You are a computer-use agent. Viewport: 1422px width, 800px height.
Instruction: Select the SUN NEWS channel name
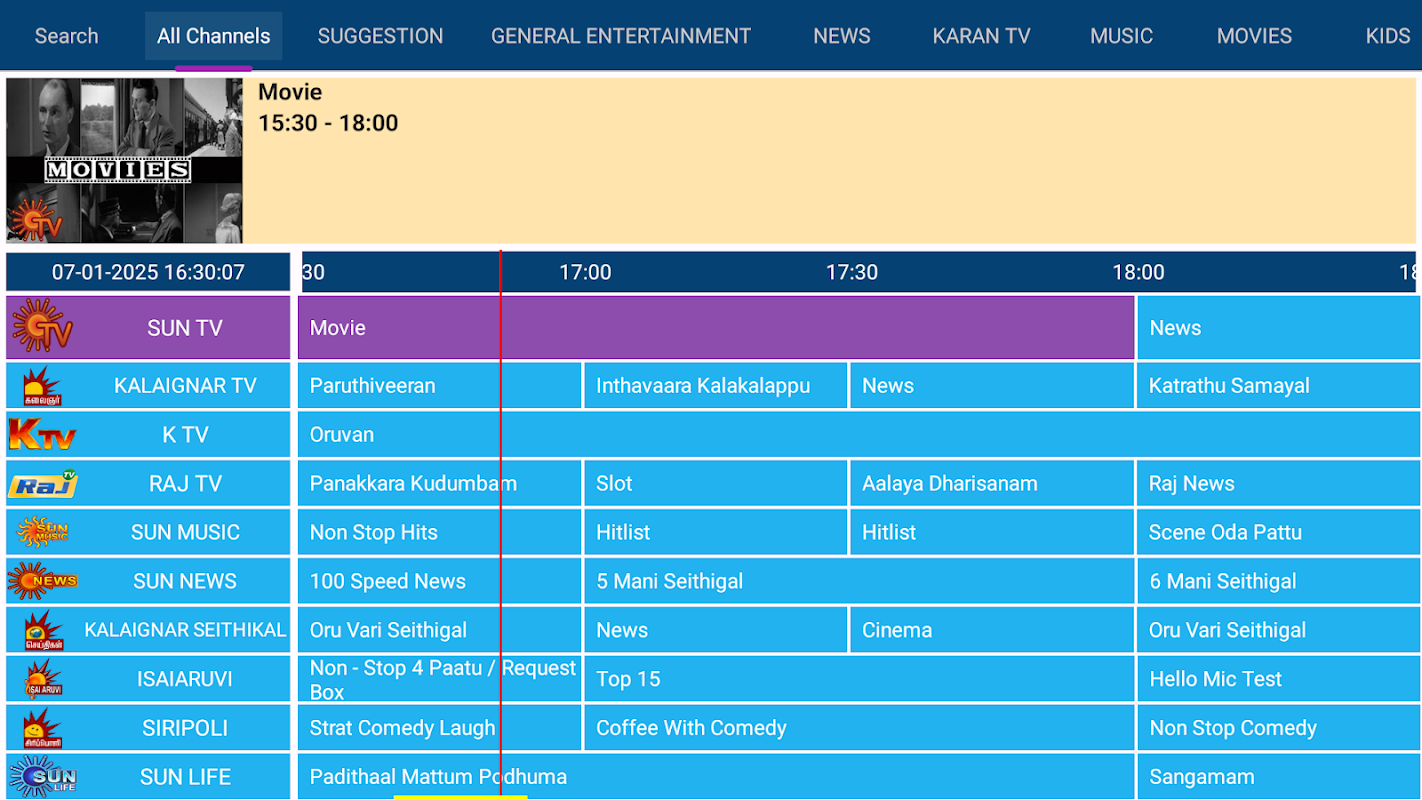pyautogui.click(x=185, y=582)
